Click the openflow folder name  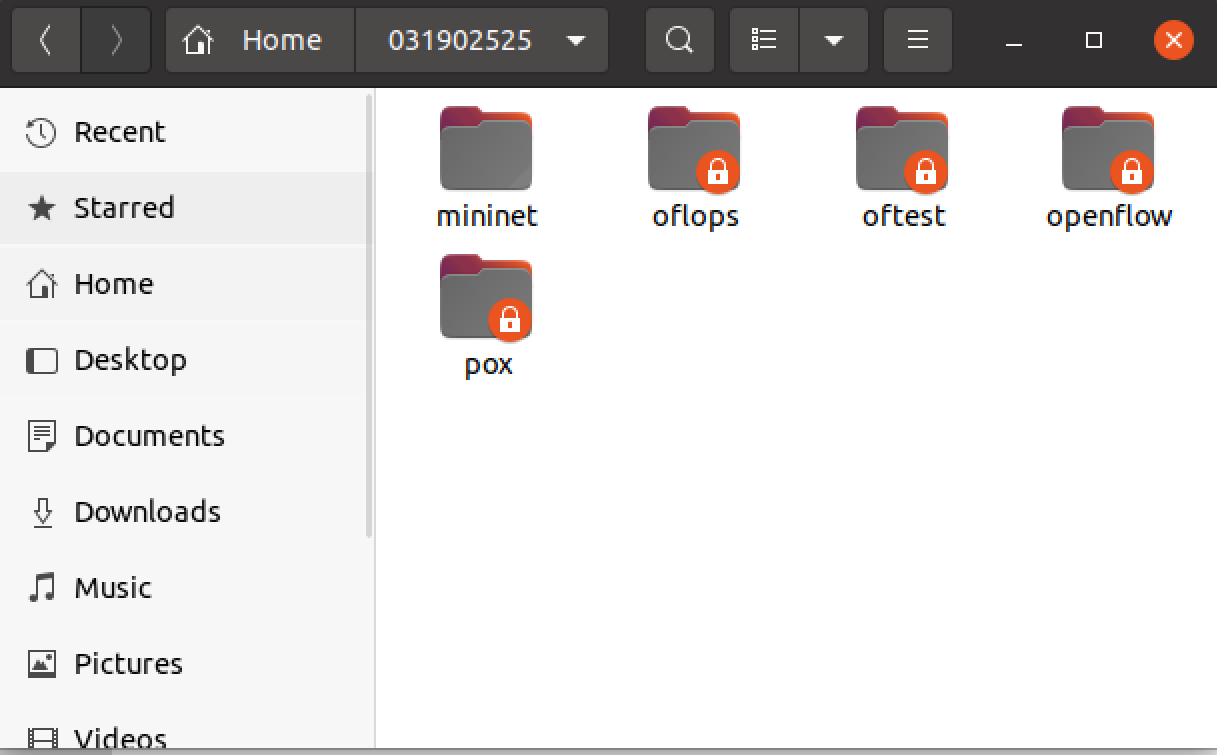(1109, 217)
